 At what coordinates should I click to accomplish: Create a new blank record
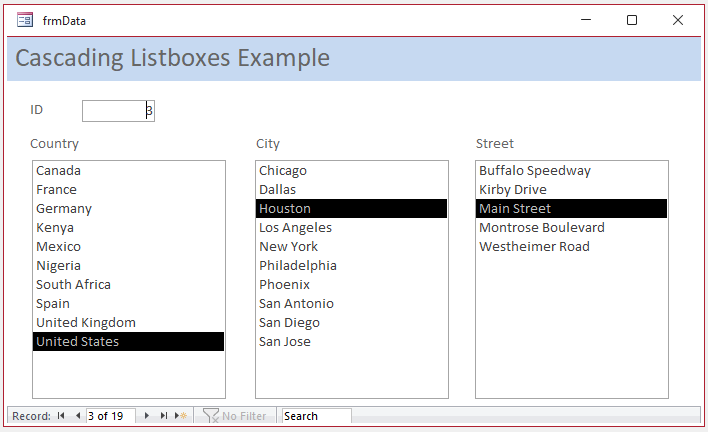181,416
